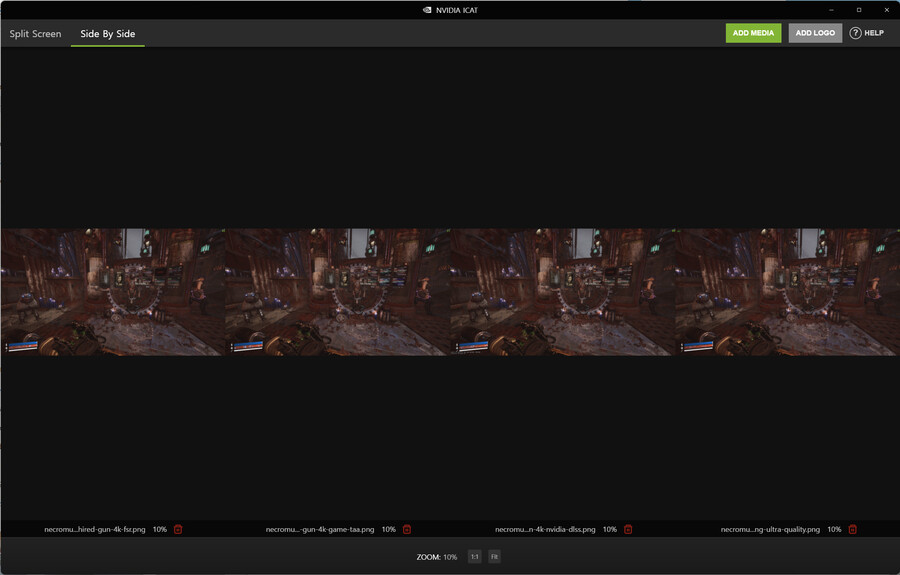Delete the 4k-nvidia-dlss.png media via trash icon

628,529
